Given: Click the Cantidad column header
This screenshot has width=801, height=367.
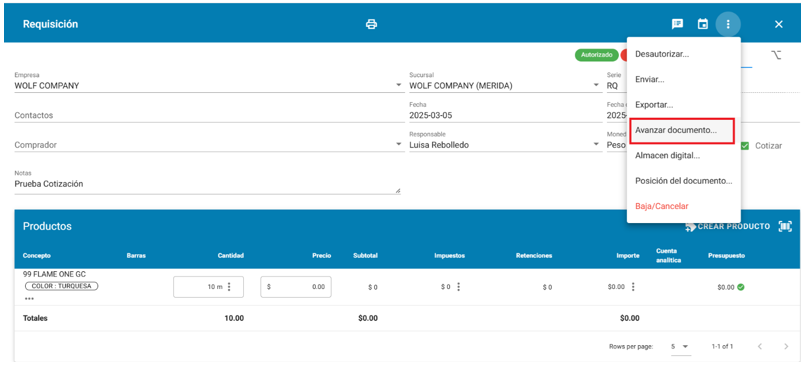Looking at the screenshot, I should (x=231, y=256).
